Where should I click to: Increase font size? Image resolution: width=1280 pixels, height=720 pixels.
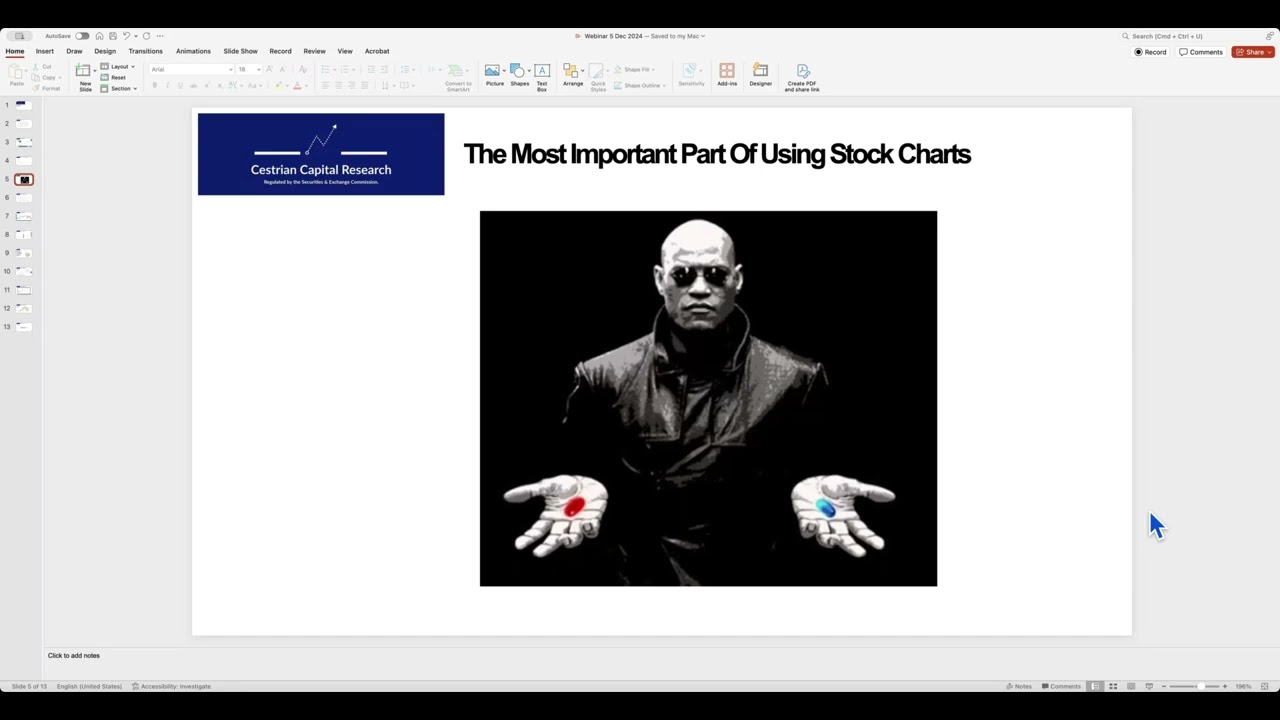click(x=269, y=69)
